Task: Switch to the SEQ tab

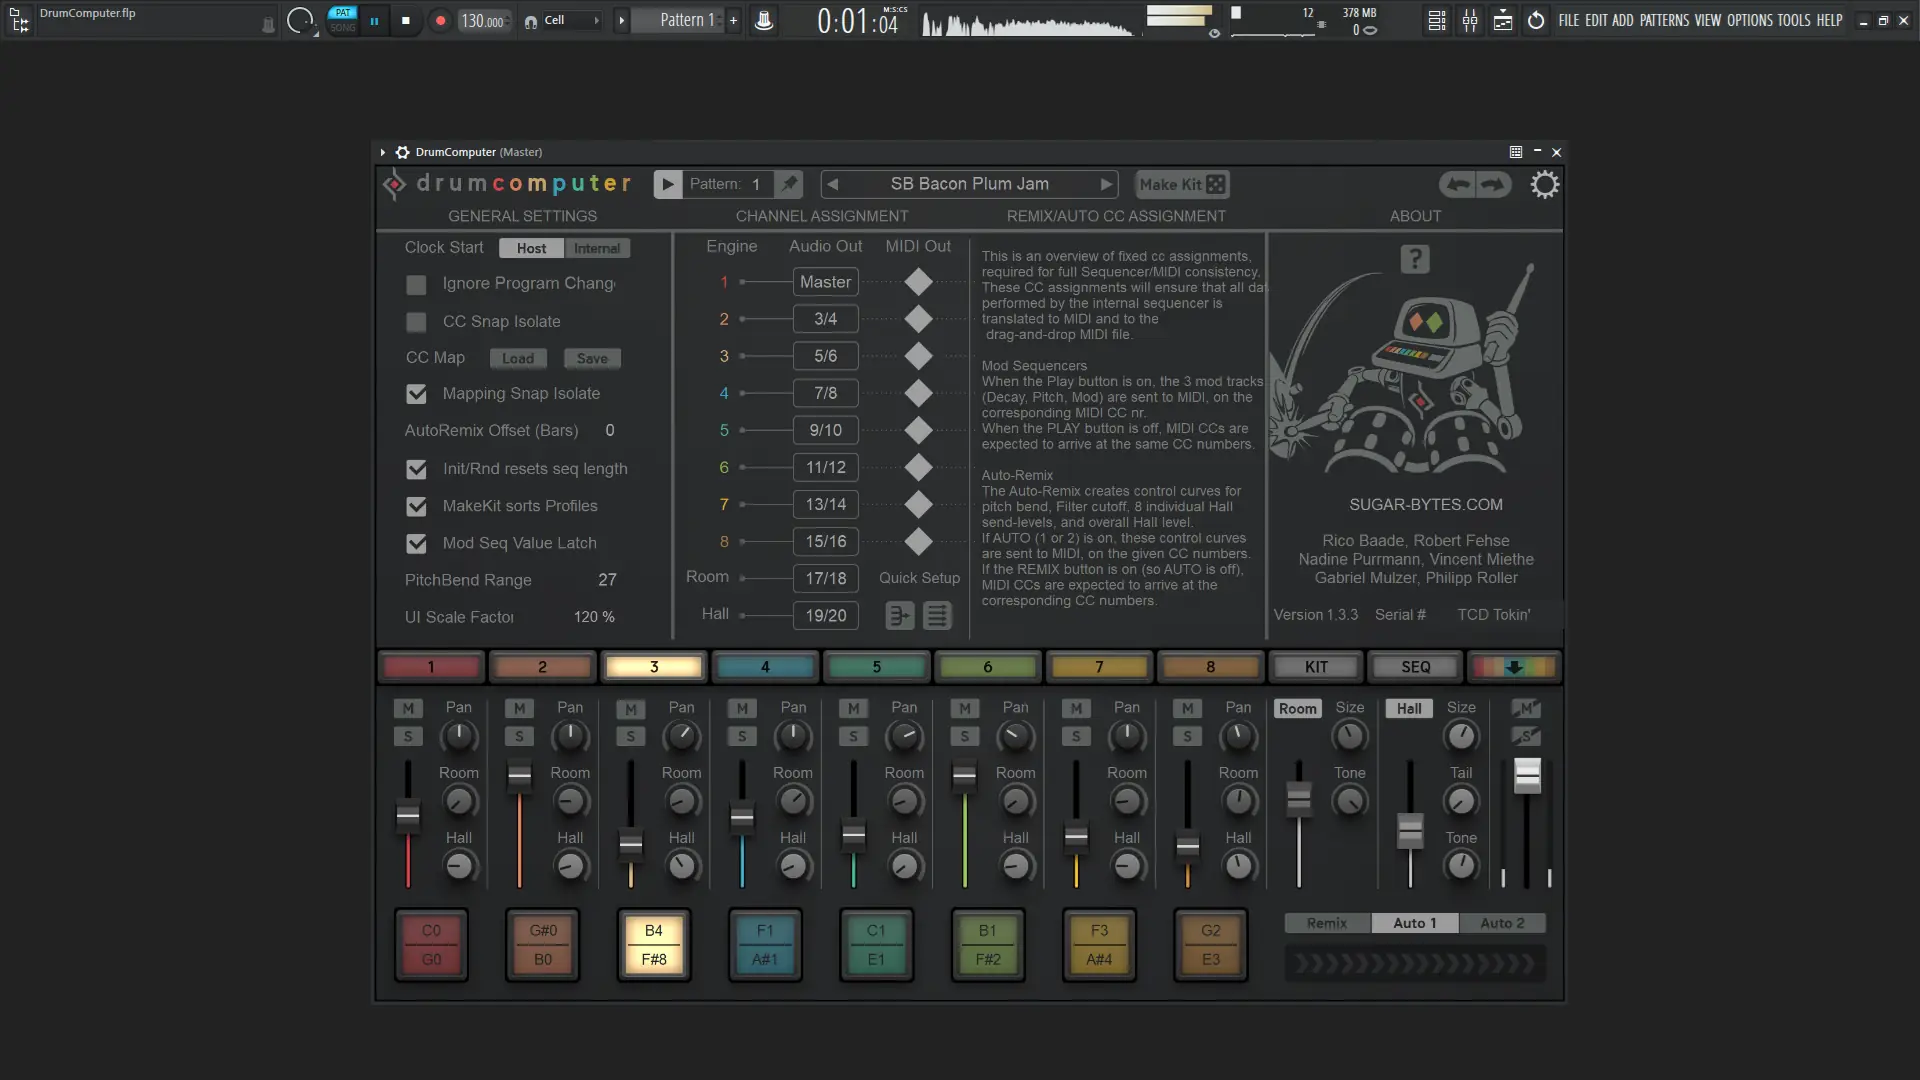Action: (x=1415, y=667)
